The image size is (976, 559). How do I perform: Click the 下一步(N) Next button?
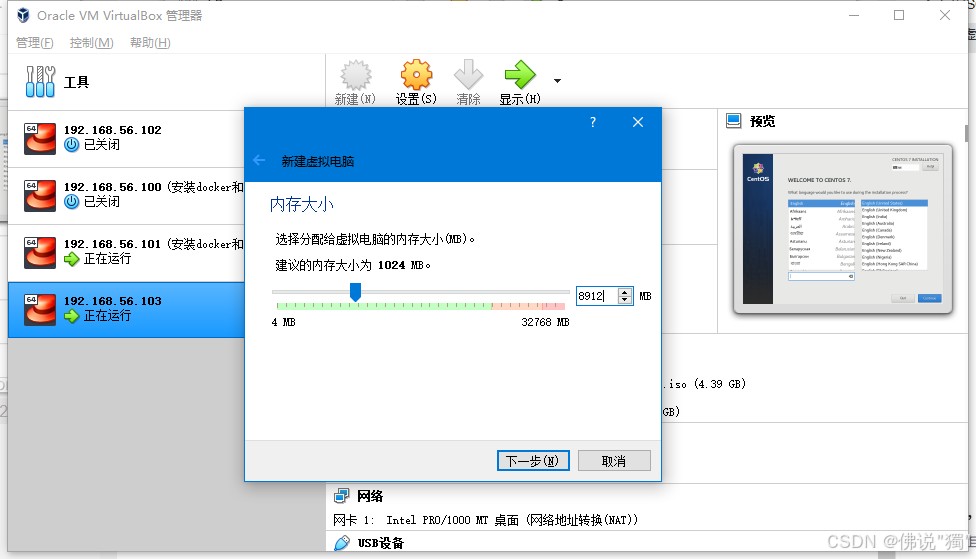click(x=533, y=461)
